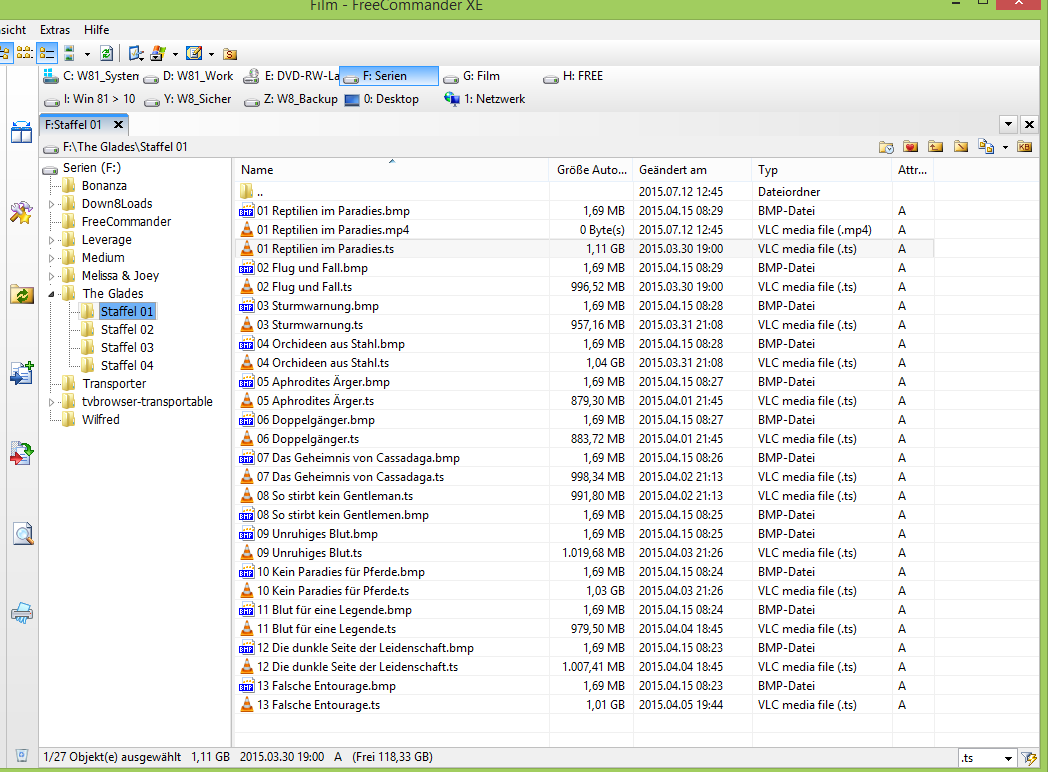Switch to drive E: DVD-RW

pyautogui.click(x=290, y=76)
